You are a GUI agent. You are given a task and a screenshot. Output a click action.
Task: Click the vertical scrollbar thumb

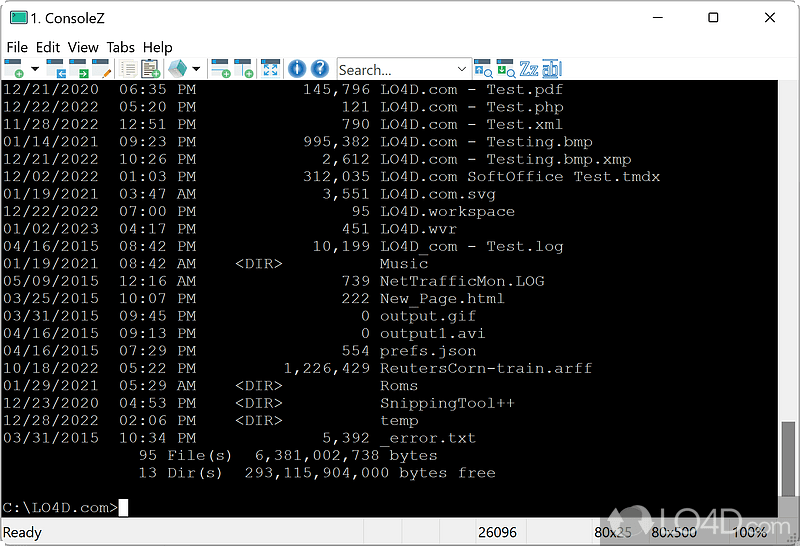[x=788, y=458]
